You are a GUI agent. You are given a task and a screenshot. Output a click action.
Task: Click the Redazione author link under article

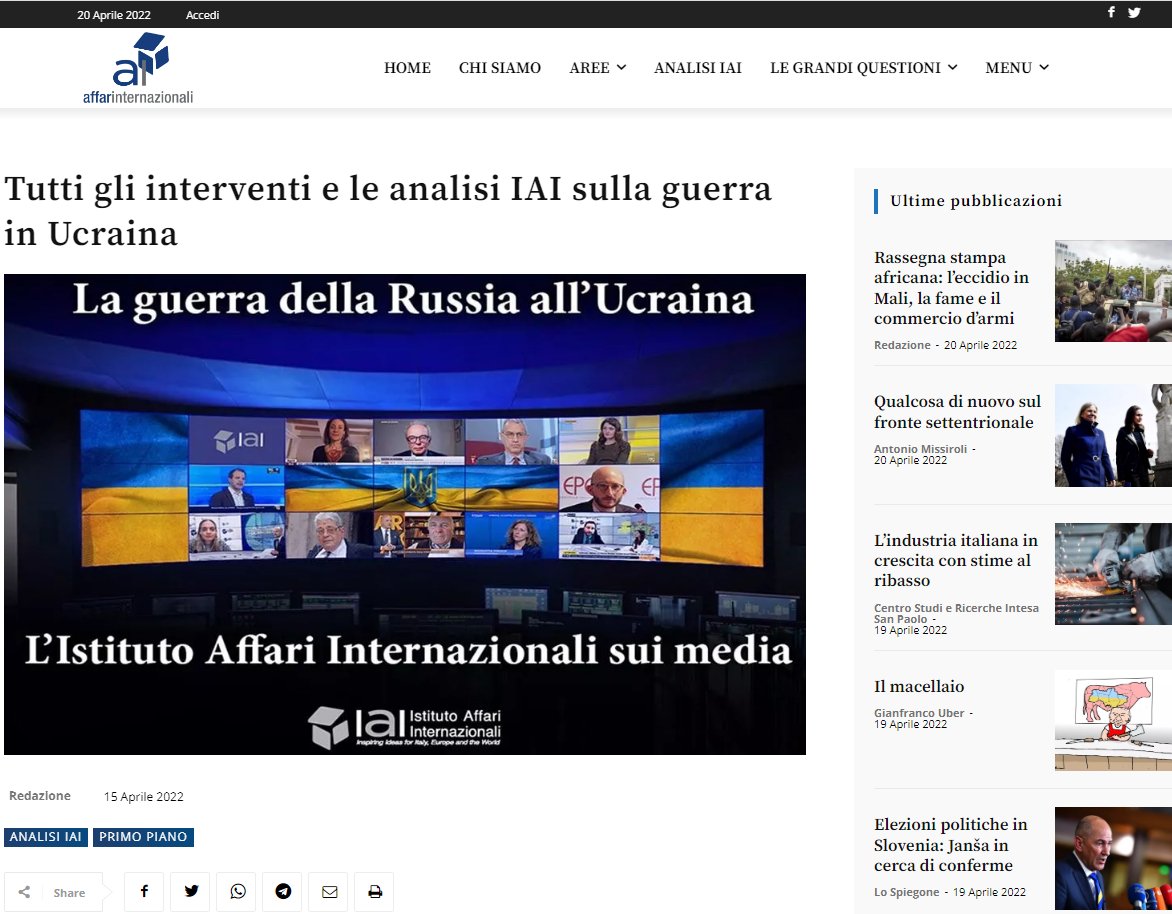[40, 796]
